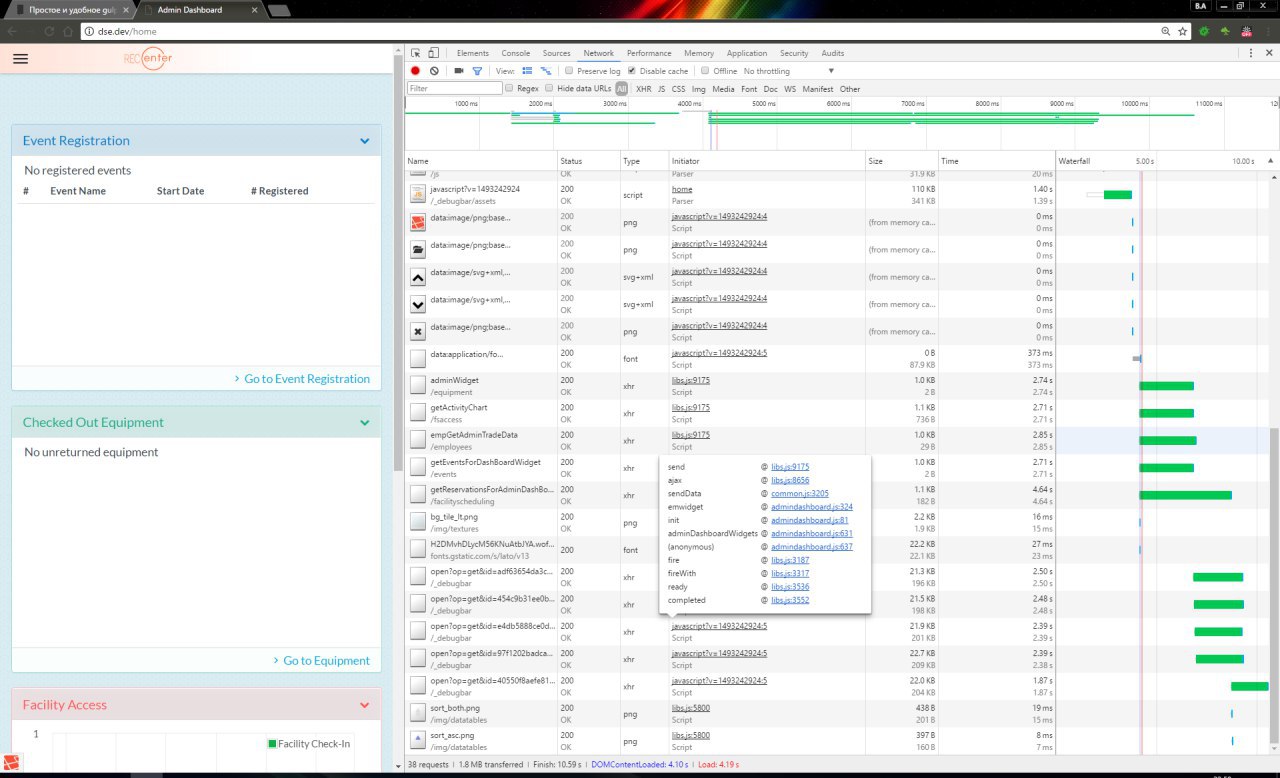Check Hide data URLs
The image size is (1280, 778).
550,89
